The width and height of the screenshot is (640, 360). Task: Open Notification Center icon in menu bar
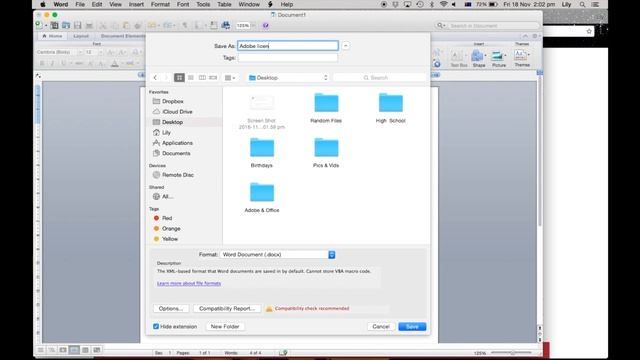coord(596,4)
